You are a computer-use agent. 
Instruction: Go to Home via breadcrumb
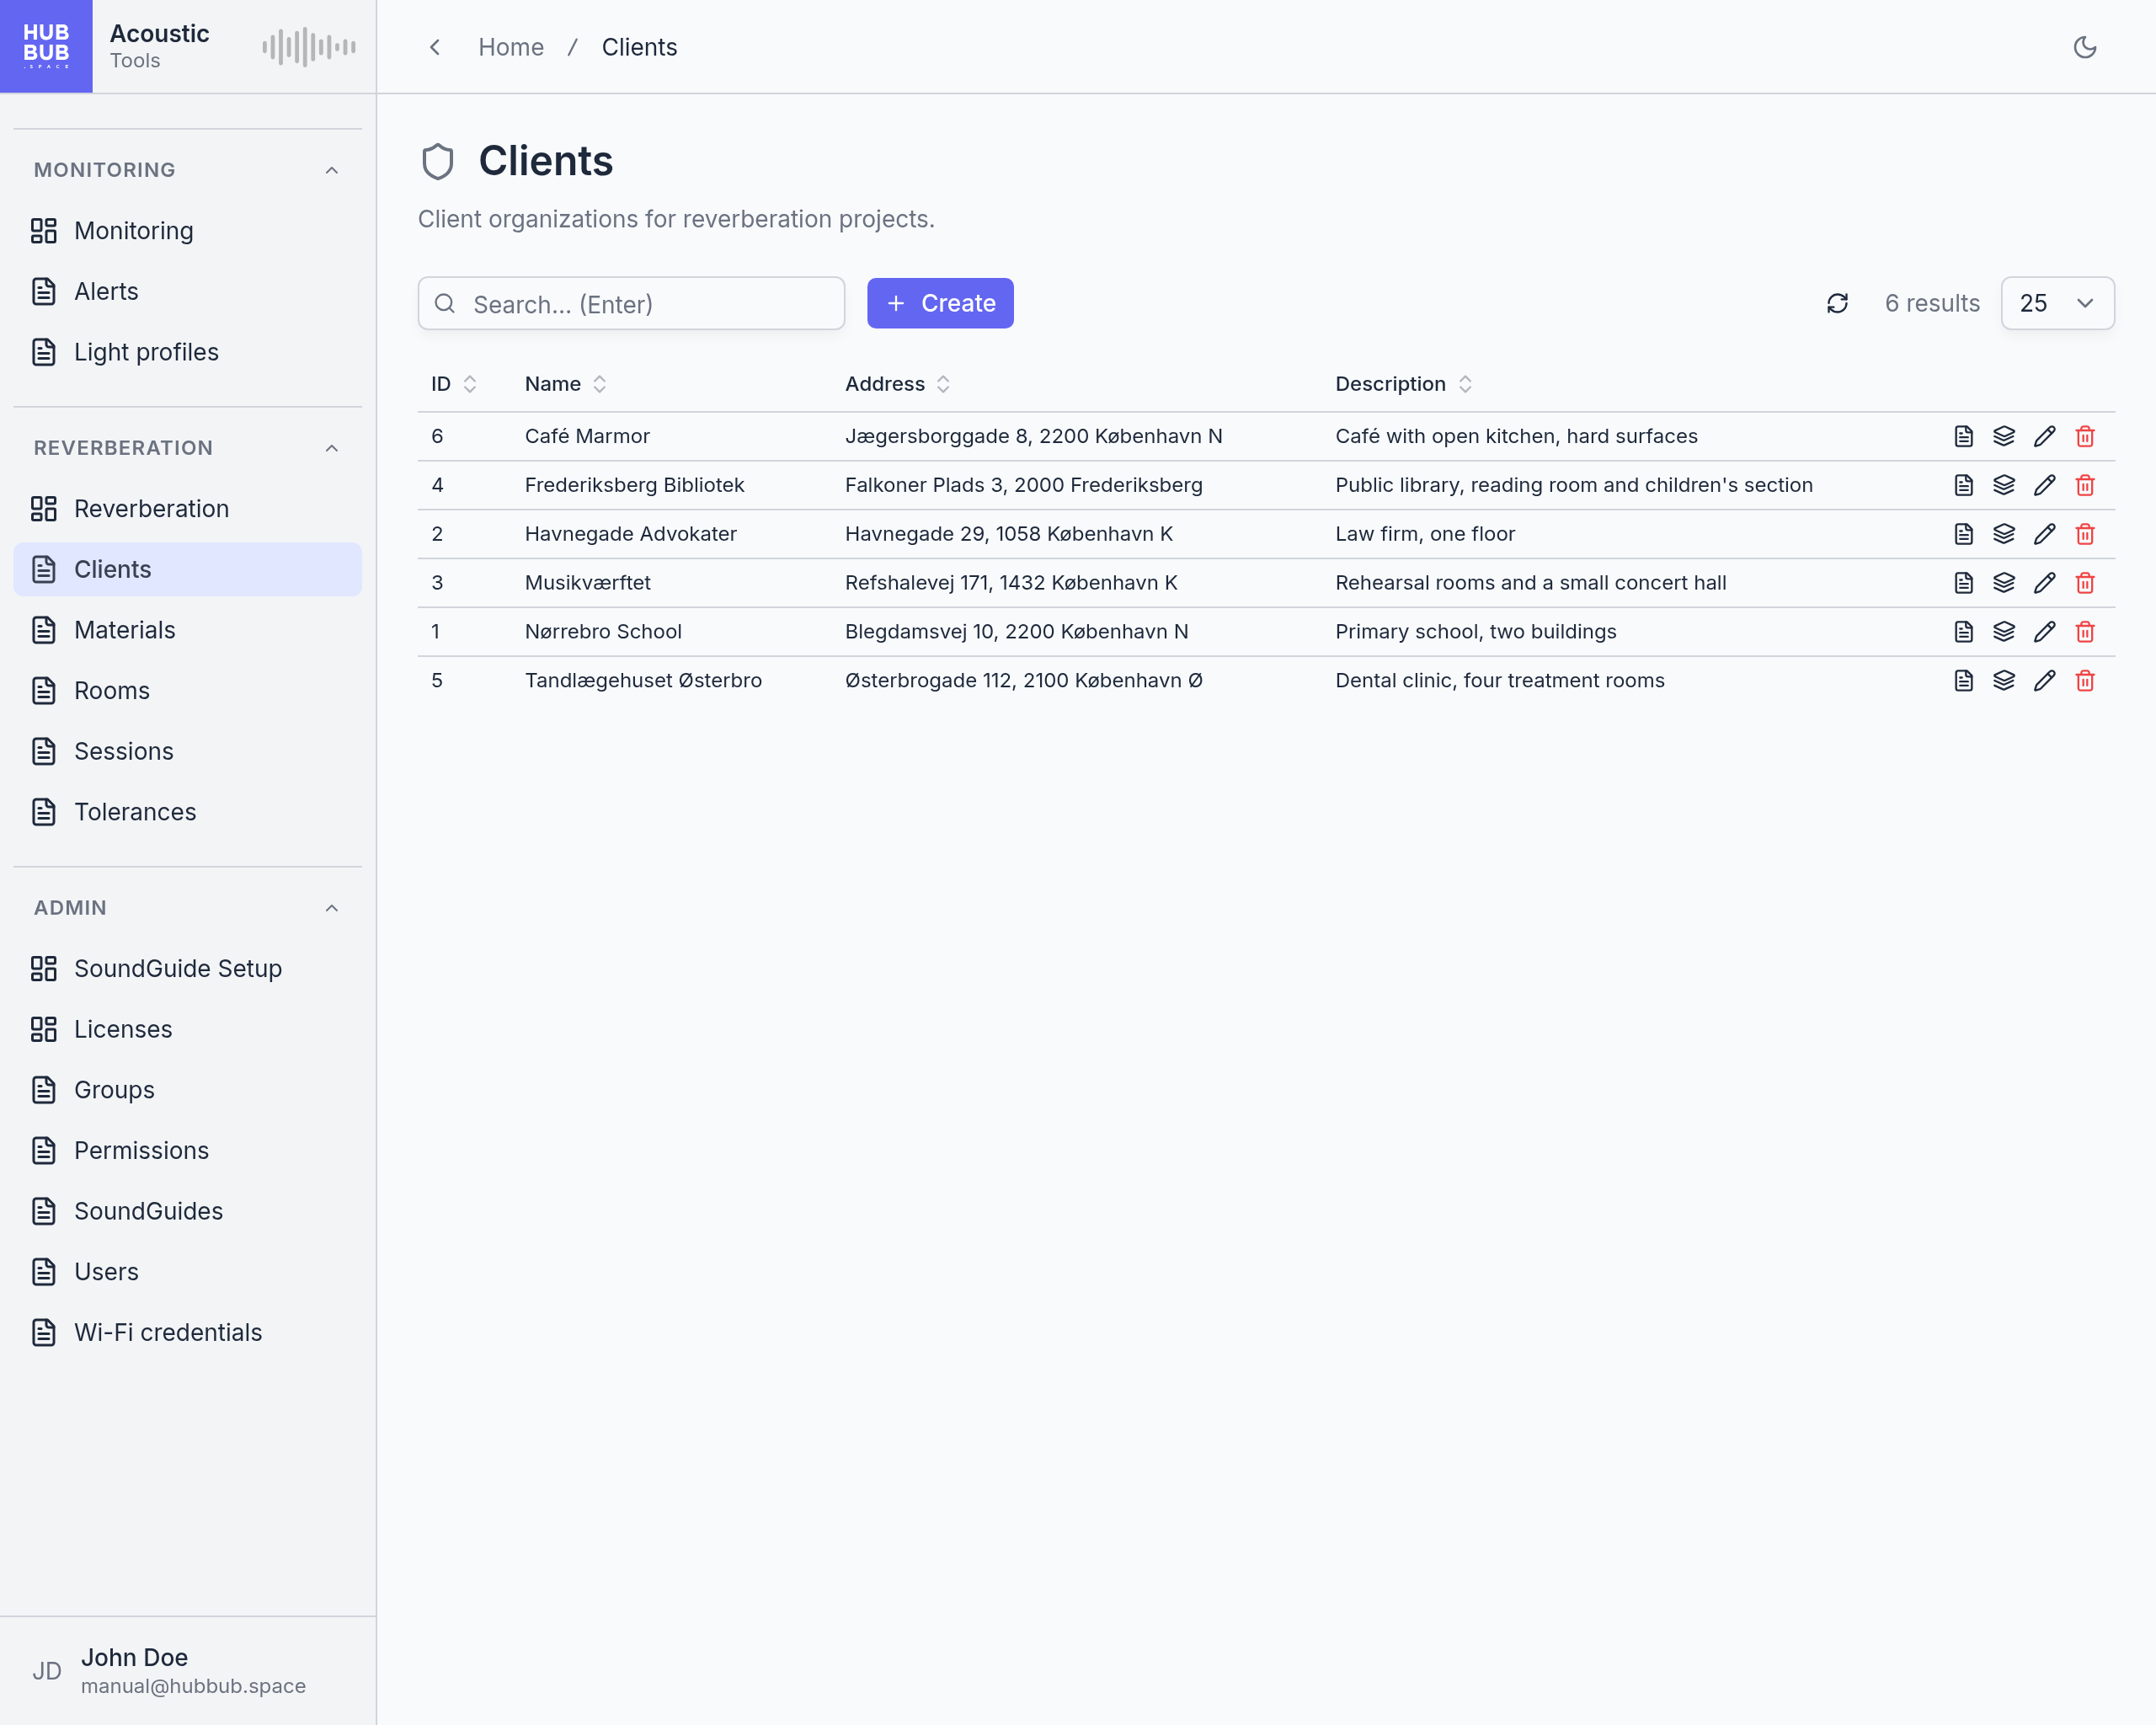coord(511,47)
